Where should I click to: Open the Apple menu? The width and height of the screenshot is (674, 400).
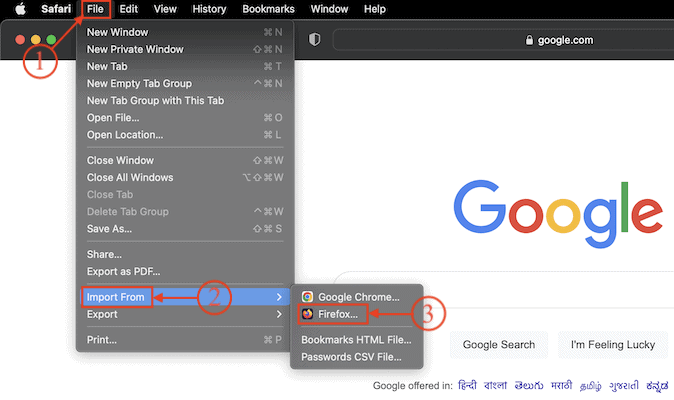(x=20, y=9)
